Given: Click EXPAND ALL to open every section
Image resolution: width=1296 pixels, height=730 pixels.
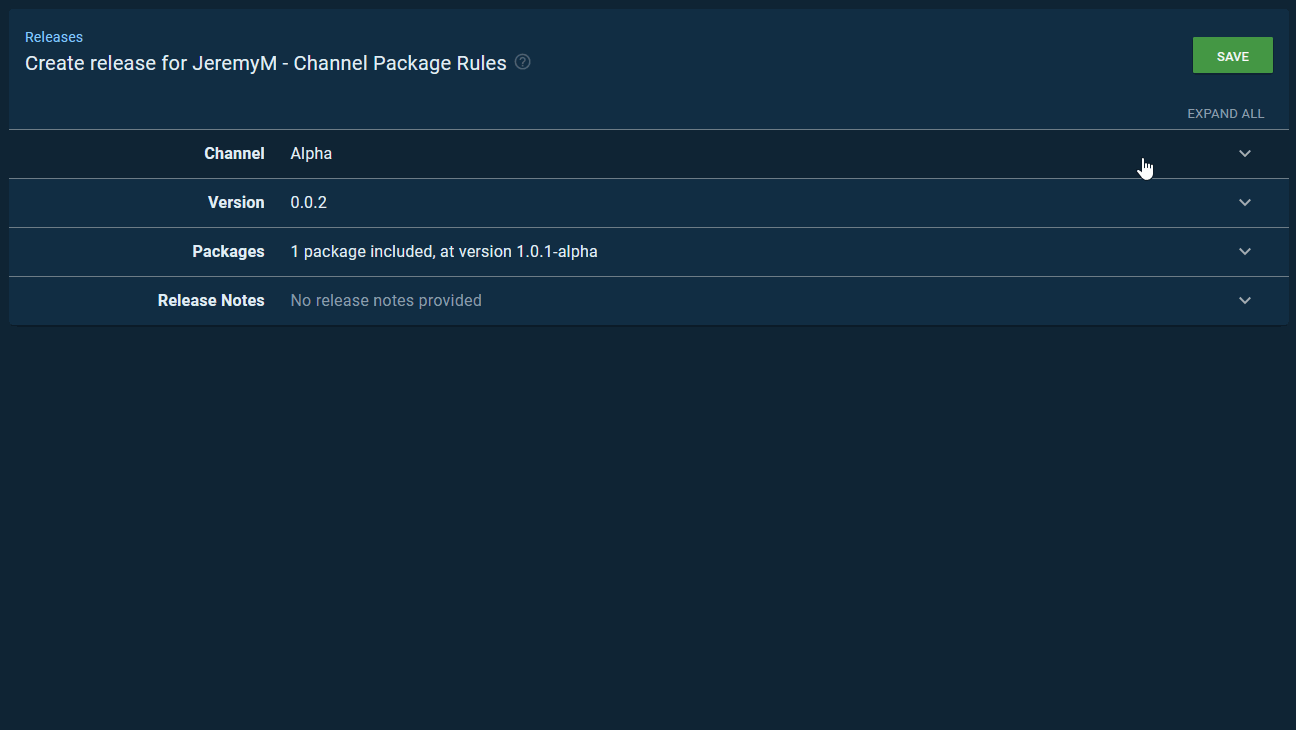Looking at the screenshot, I should [1226, 113].
